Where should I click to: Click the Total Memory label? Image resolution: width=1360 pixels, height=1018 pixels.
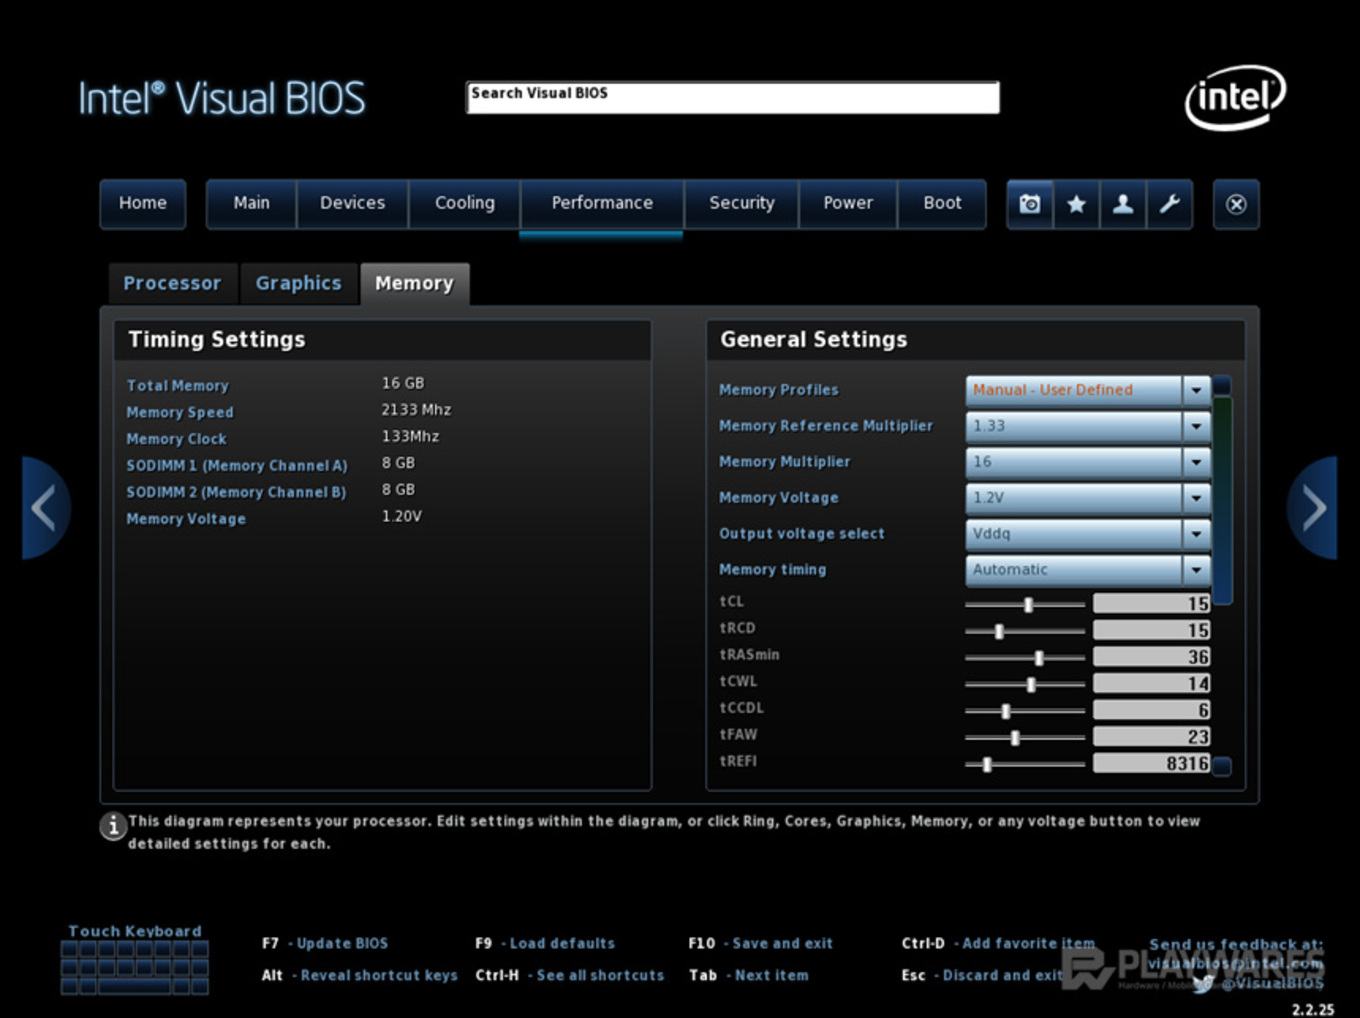click(x=177, y=386)
